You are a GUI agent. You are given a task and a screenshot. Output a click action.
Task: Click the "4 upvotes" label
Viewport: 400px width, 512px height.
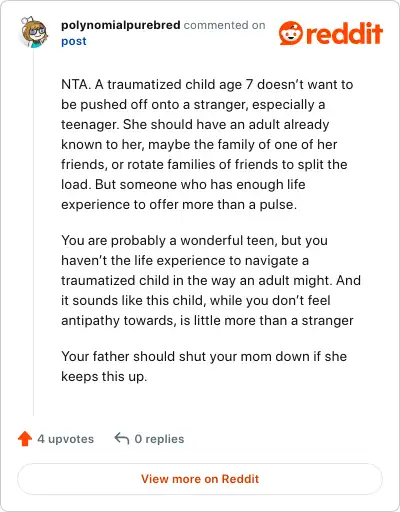(x=66, y=439)
